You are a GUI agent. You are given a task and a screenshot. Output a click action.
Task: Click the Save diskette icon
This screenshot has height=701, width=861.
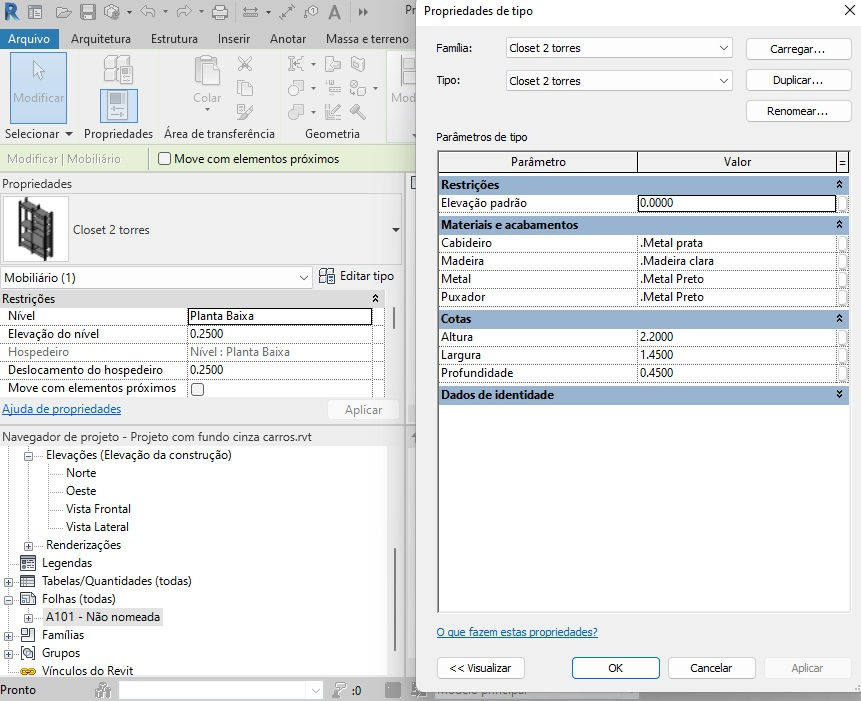pos(87,12)
